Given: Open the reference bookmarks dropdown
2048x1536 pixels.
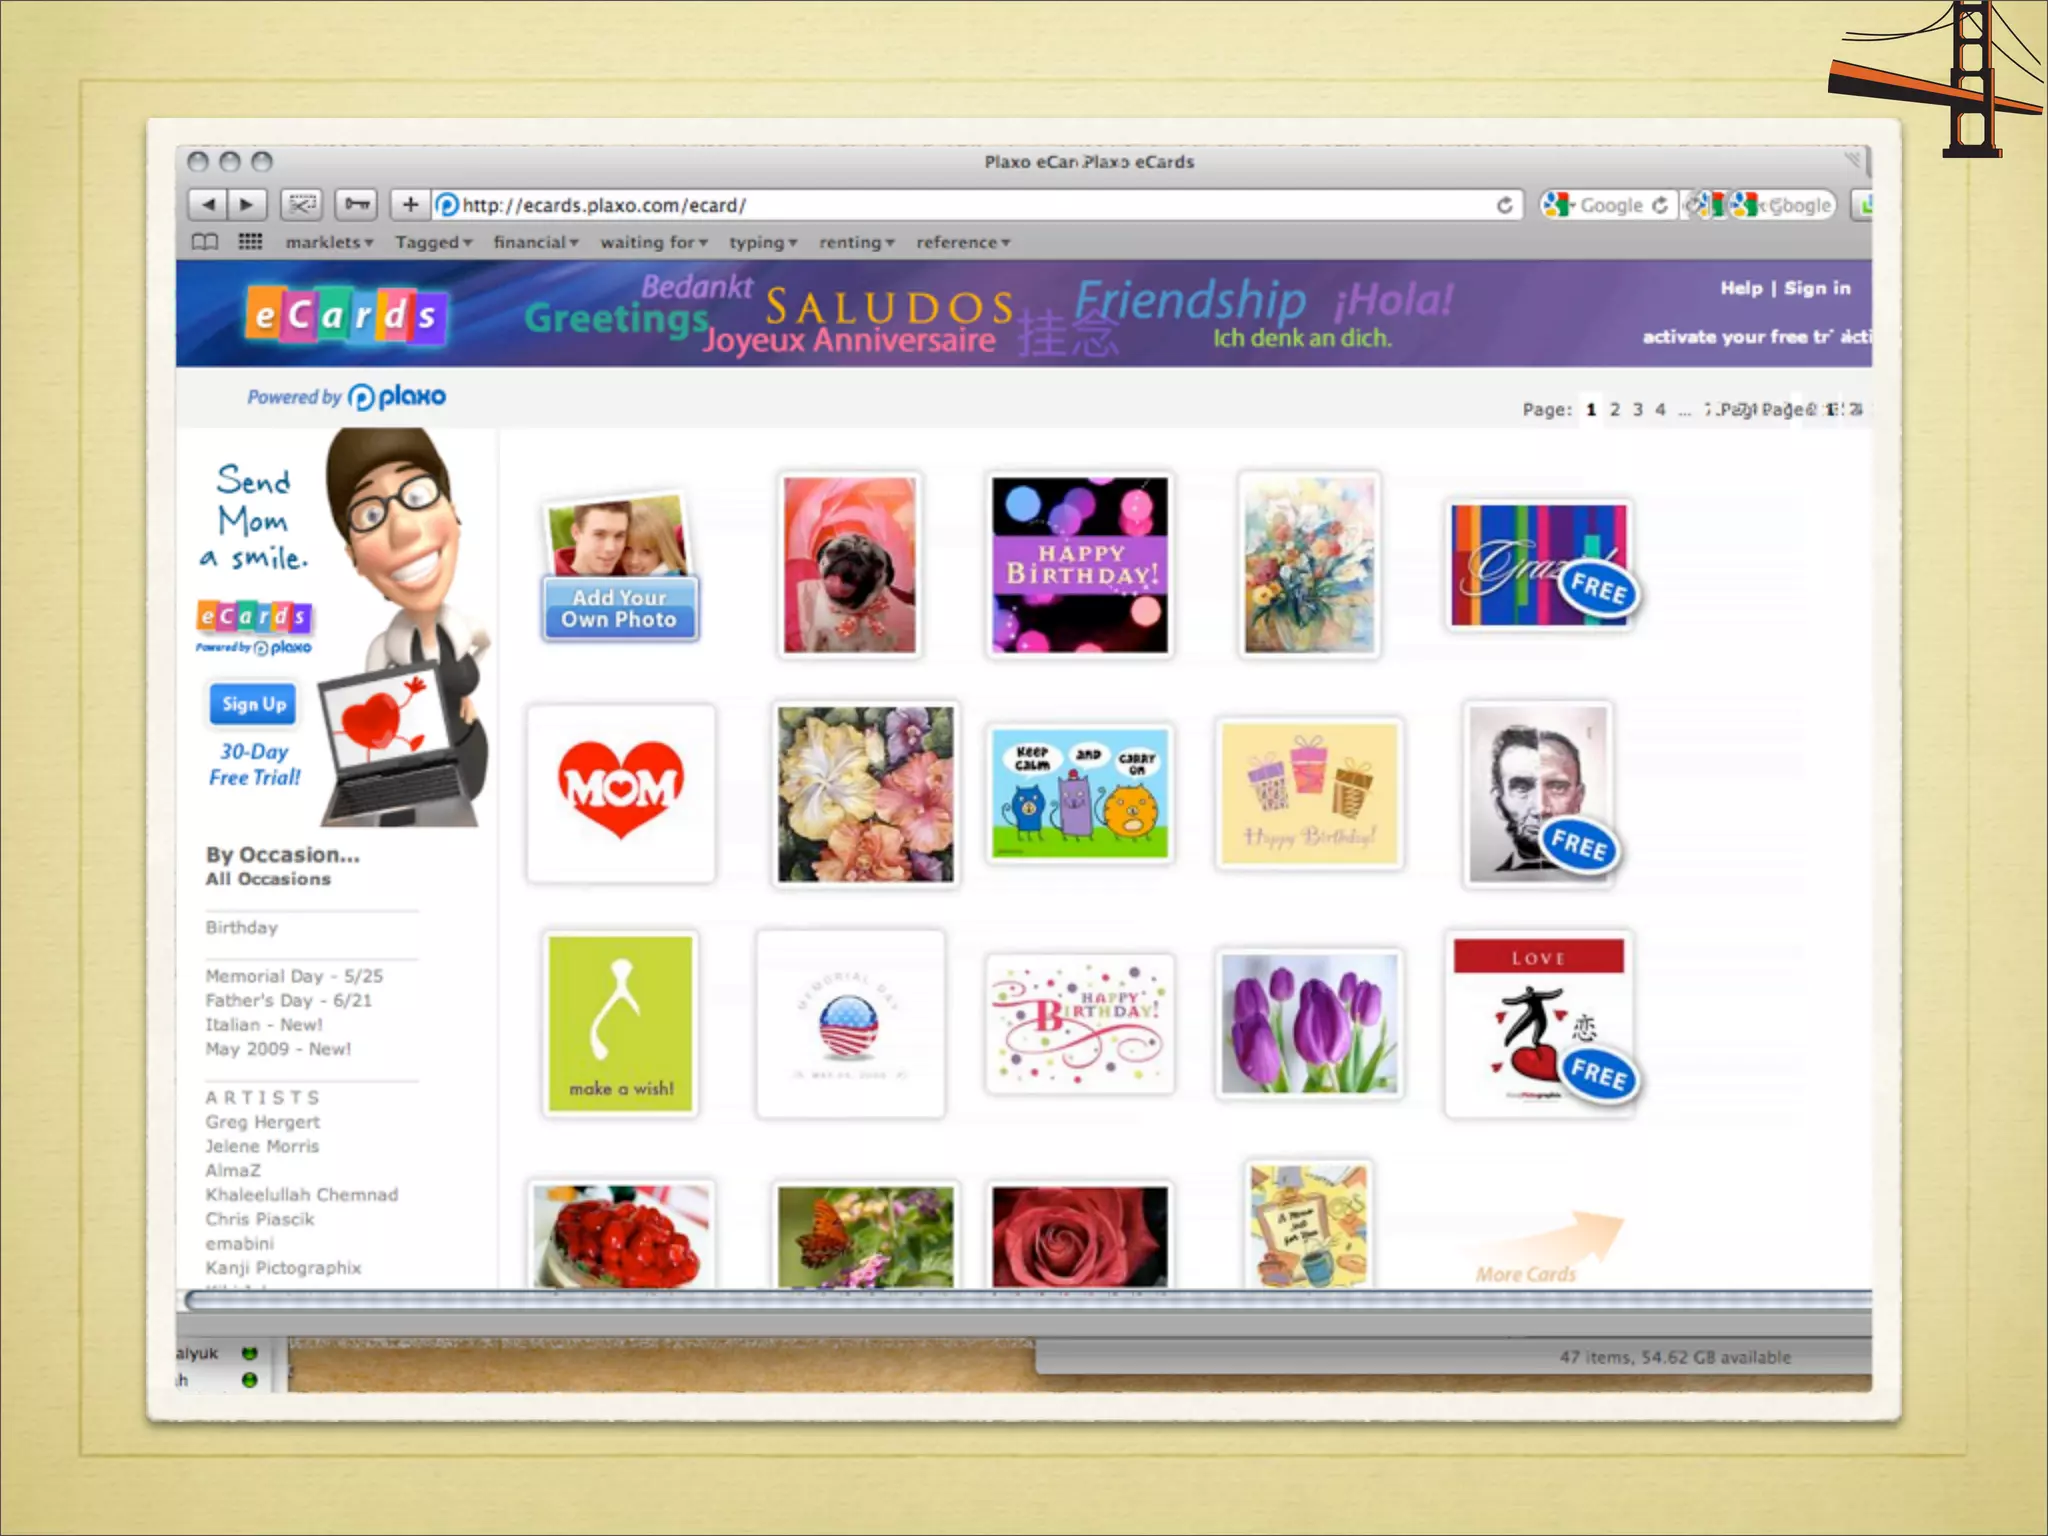Looking at the screenshot, I should click(x=963, y=242).
